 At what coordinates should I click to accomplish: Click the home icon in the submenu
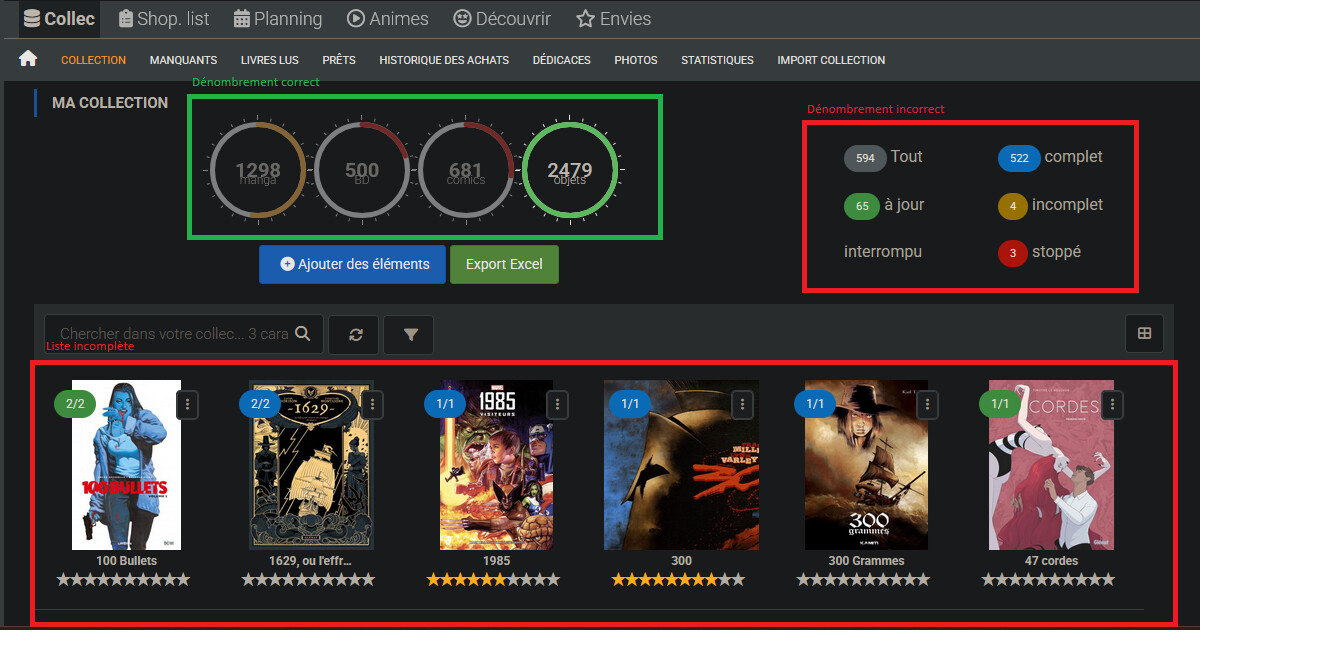(x=28, y=59)
